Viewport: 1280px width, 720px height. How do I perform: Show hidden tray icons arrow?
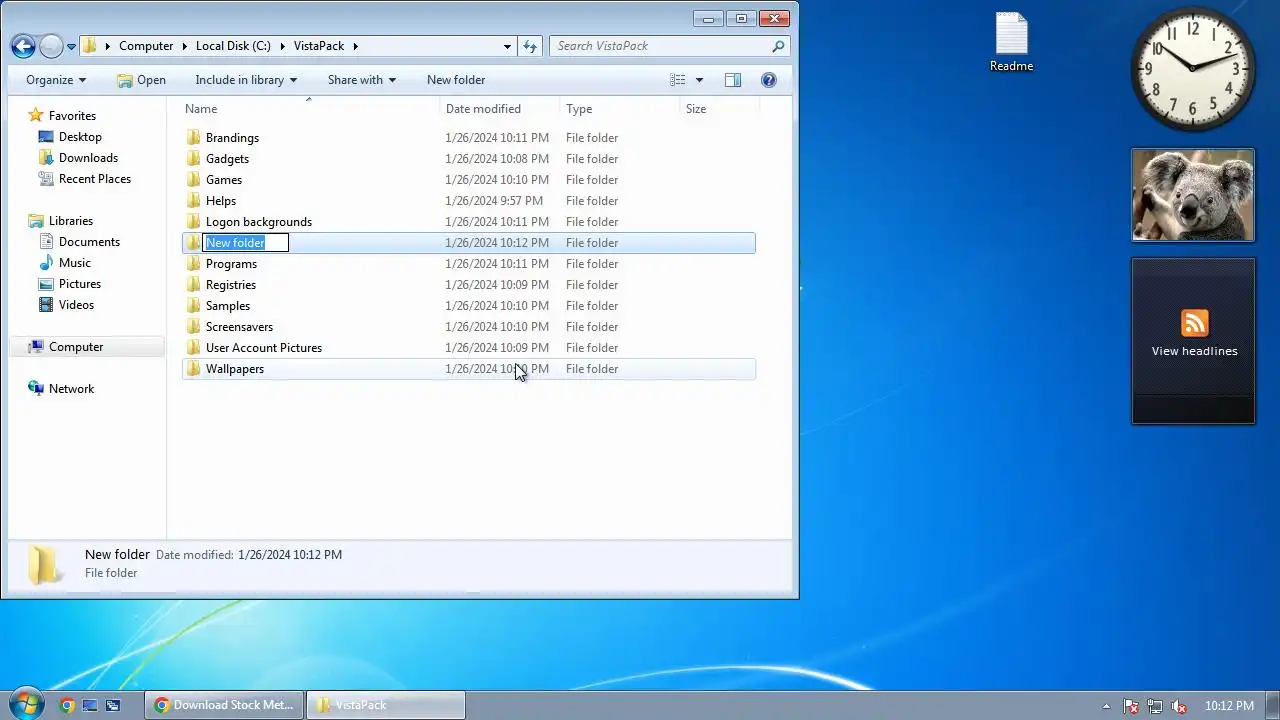1106,706
